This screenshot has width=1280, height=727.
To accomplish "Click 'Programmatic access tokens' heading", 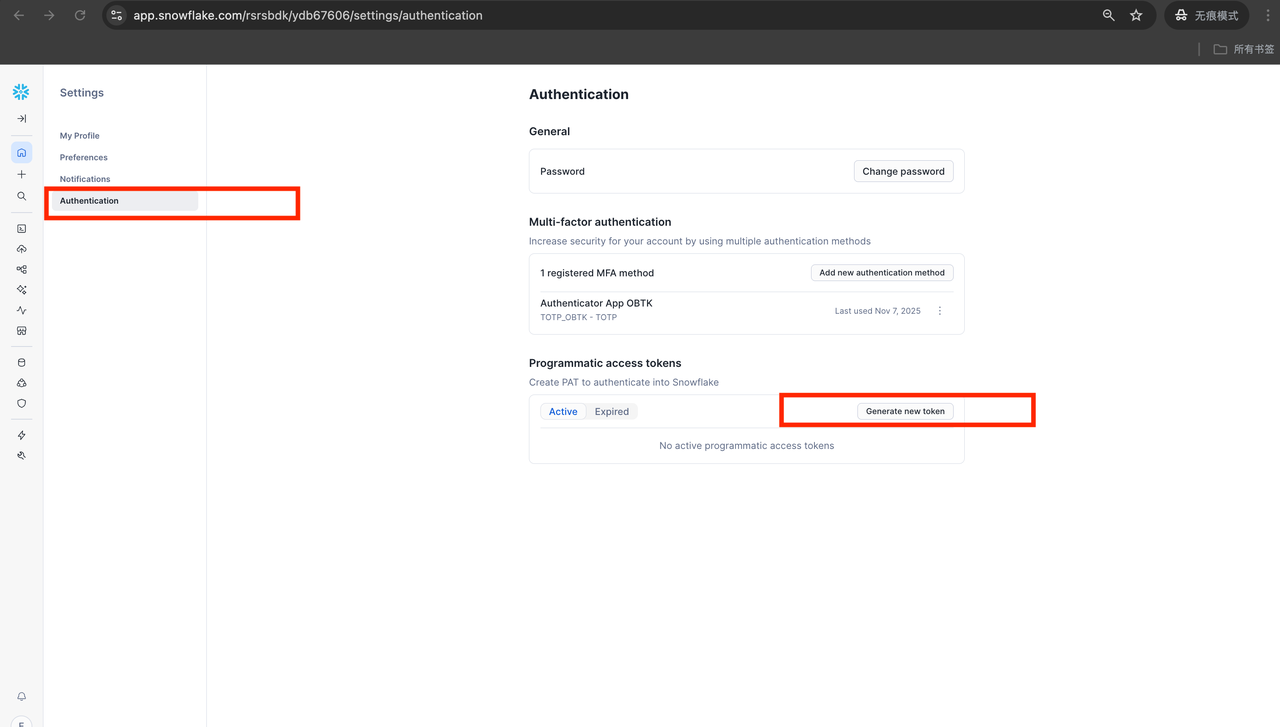I will 605,363.
